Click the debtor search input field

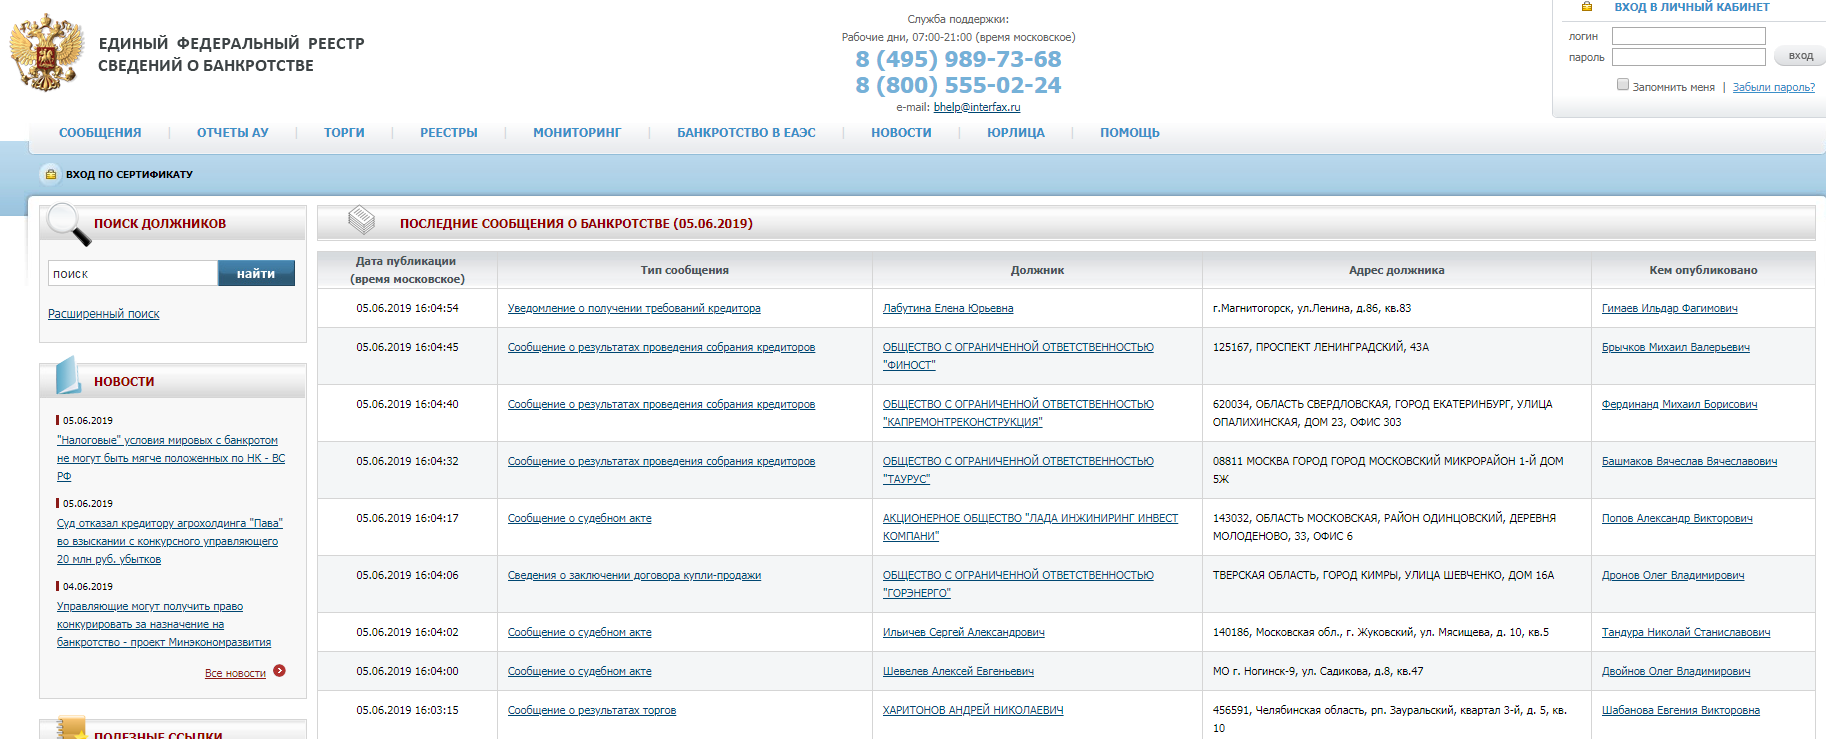tap(132, 274)
